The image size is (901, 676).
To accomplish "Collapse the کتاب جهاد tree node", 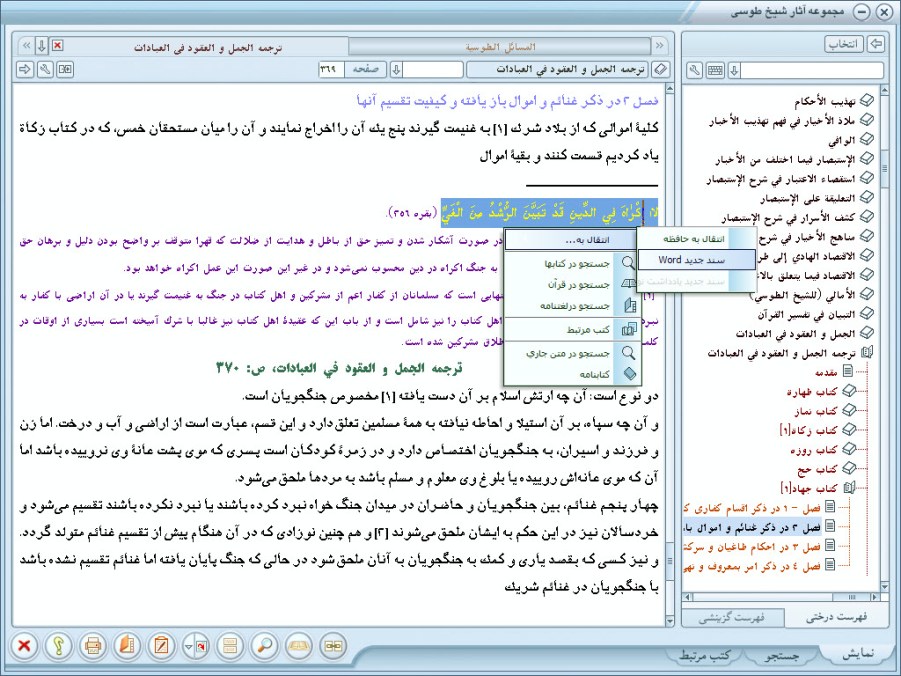I will coord(850,488).
